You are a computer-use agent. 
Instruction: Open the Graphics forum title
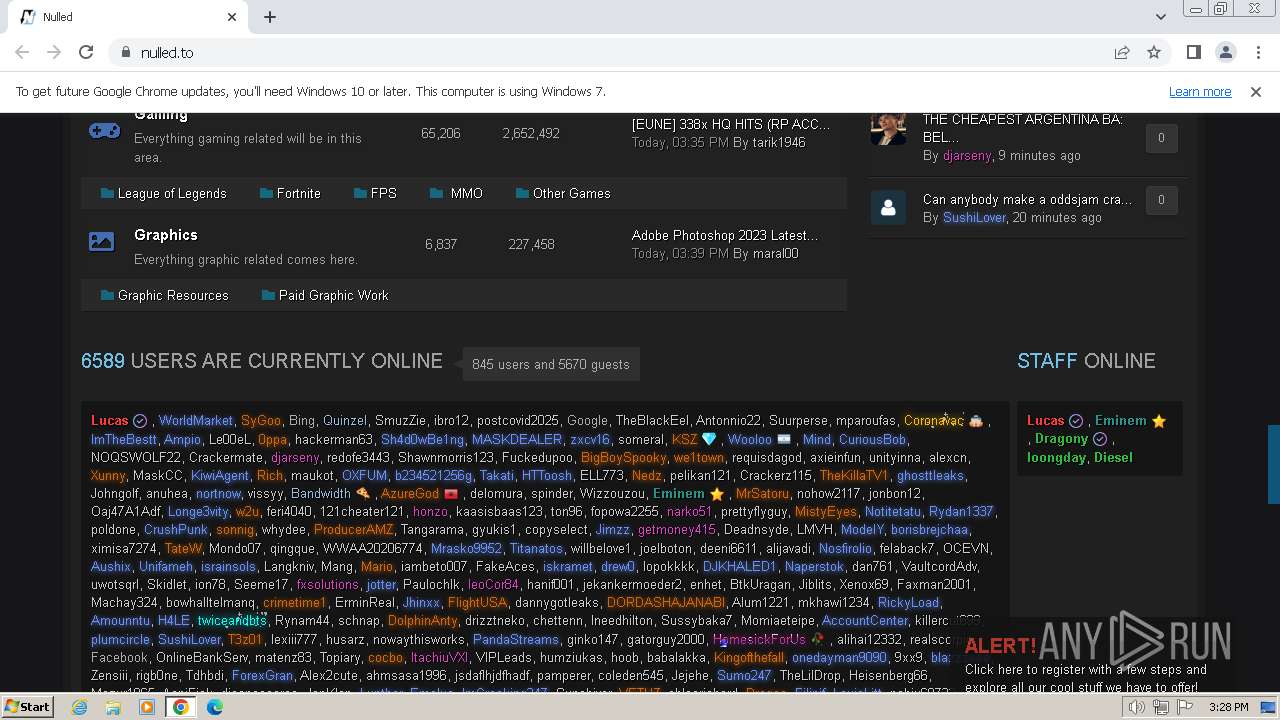tap(166, 235)
